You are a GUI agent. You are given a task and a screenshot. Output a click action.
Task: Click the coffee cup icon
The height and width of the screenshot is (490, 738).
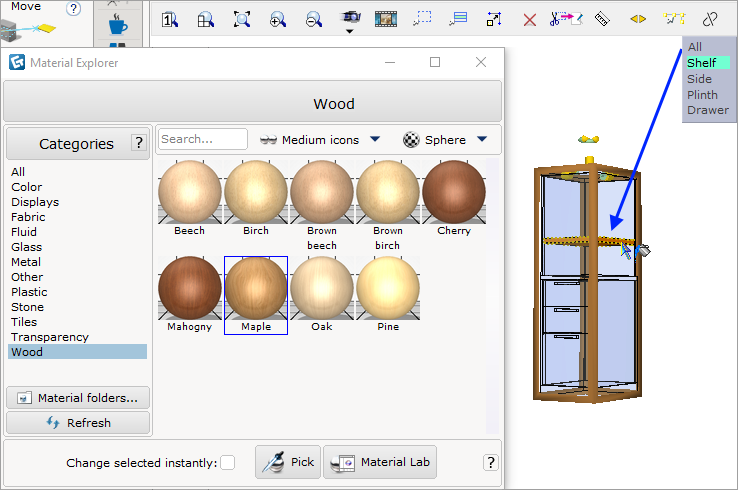pyautogui.click(x=118, y=24)
